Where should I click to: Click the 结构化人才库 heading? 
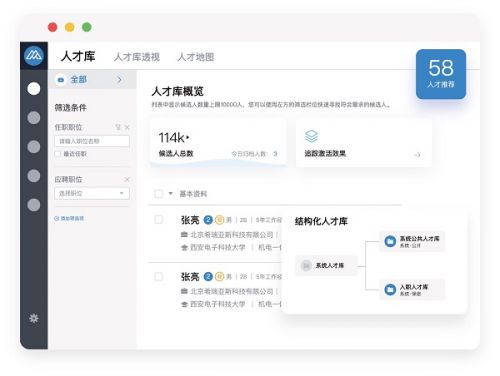[x=321, y=221]
